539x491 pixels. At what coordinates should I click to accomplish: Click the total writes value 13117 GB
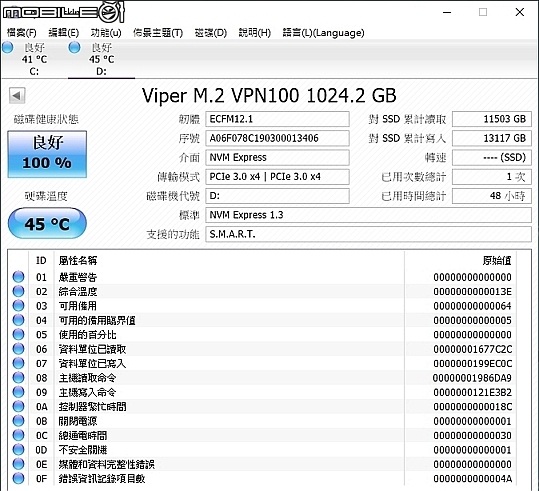(x=492, y=138)
